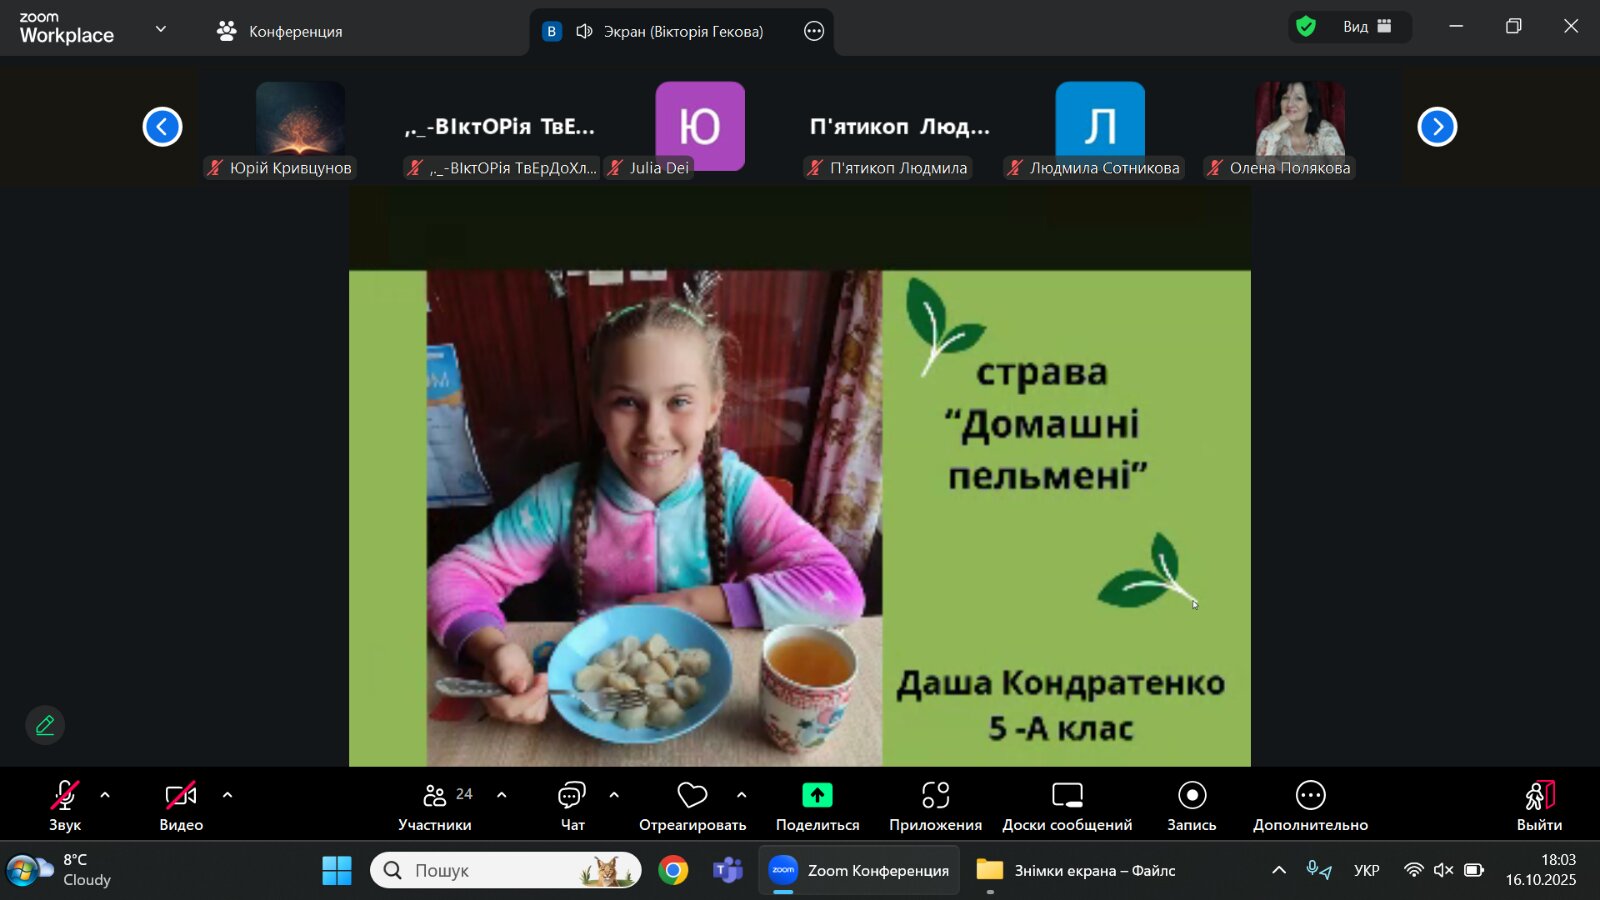This screenshot has height=900, width=1600.
Task: Open the Zoom Workplace dropdown chevron
Action: coord(161,29)
